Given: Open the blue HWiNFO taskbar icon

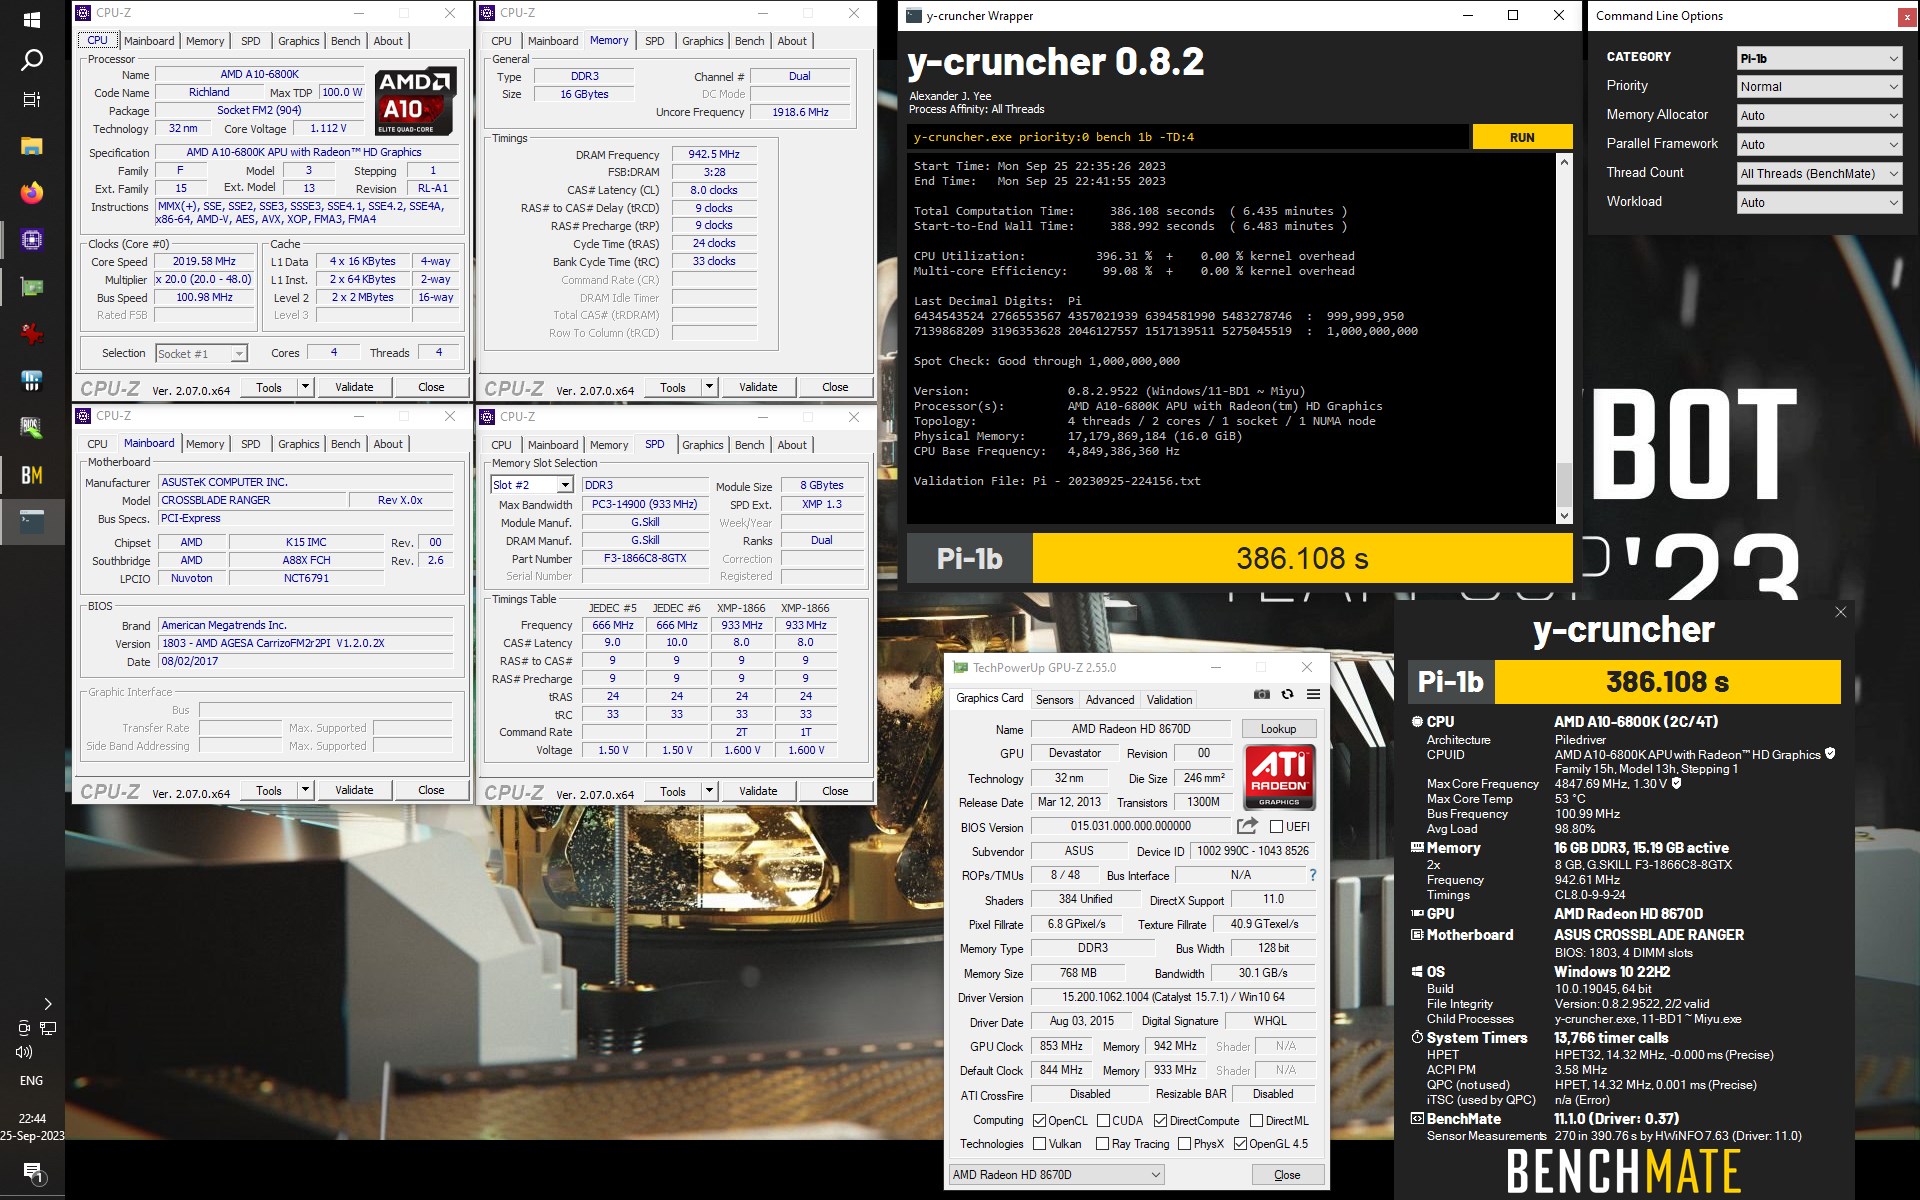Looking at the screenshot, I should 32,381.
